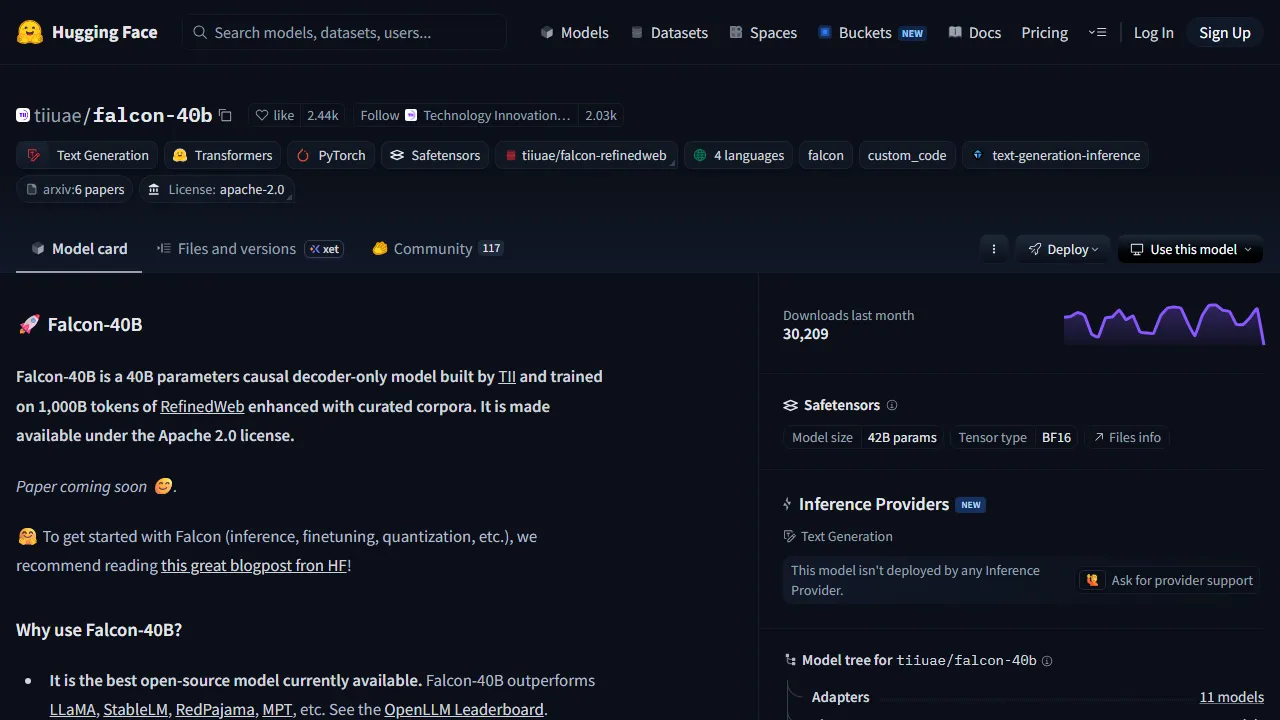The height and width of the screenshot is (720, 1280).
Task: Click the 2.44k like count
Action: coord(323,115)
